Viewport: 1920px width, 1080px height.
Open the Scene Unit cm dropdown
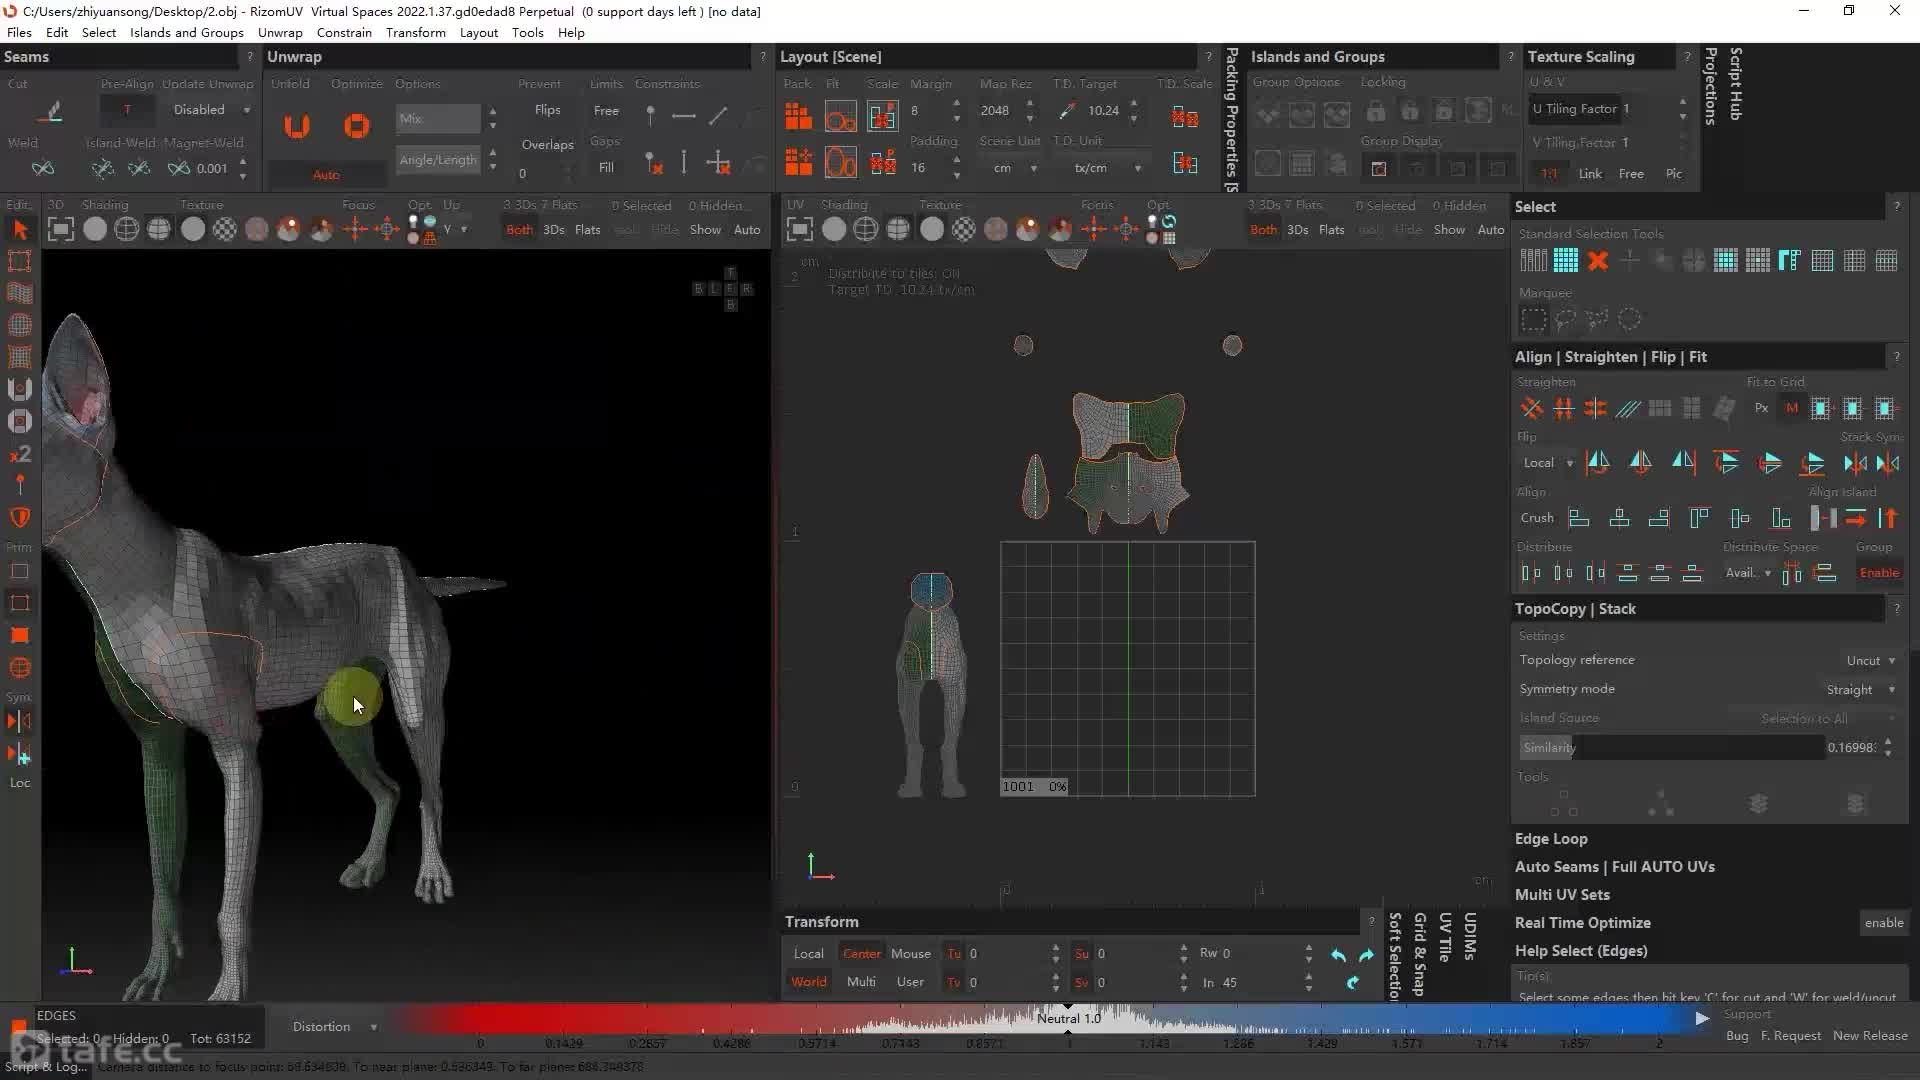coord(1014,168)
